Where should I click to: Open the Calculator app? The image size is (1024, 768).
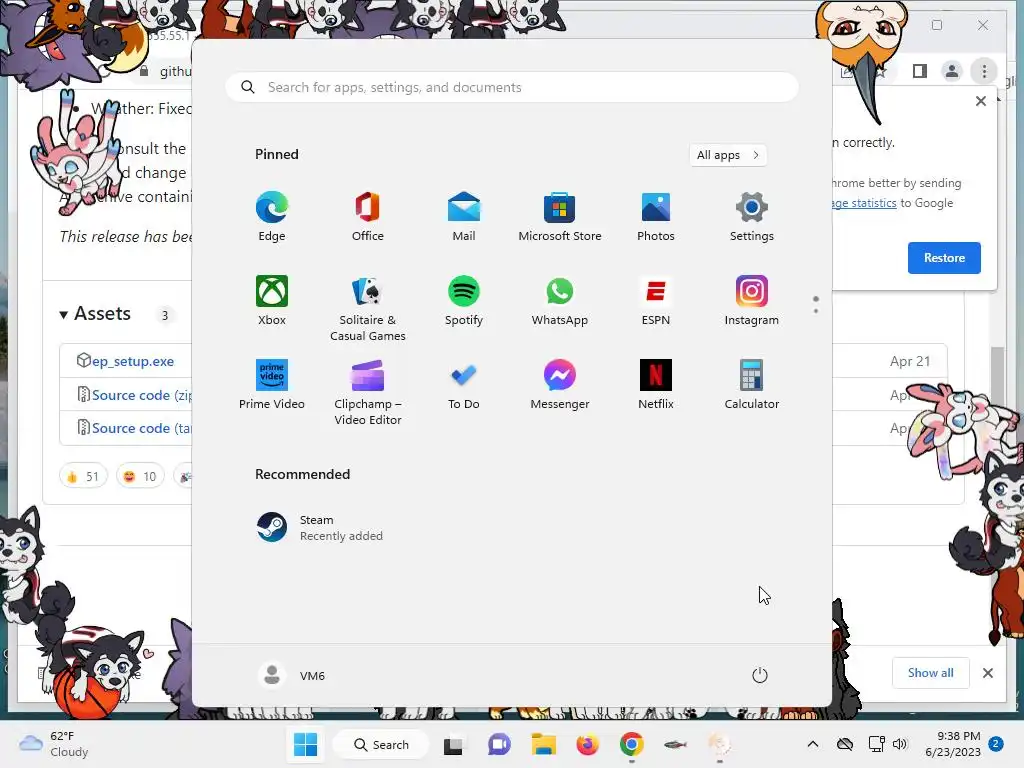click(x=752, y=385)
